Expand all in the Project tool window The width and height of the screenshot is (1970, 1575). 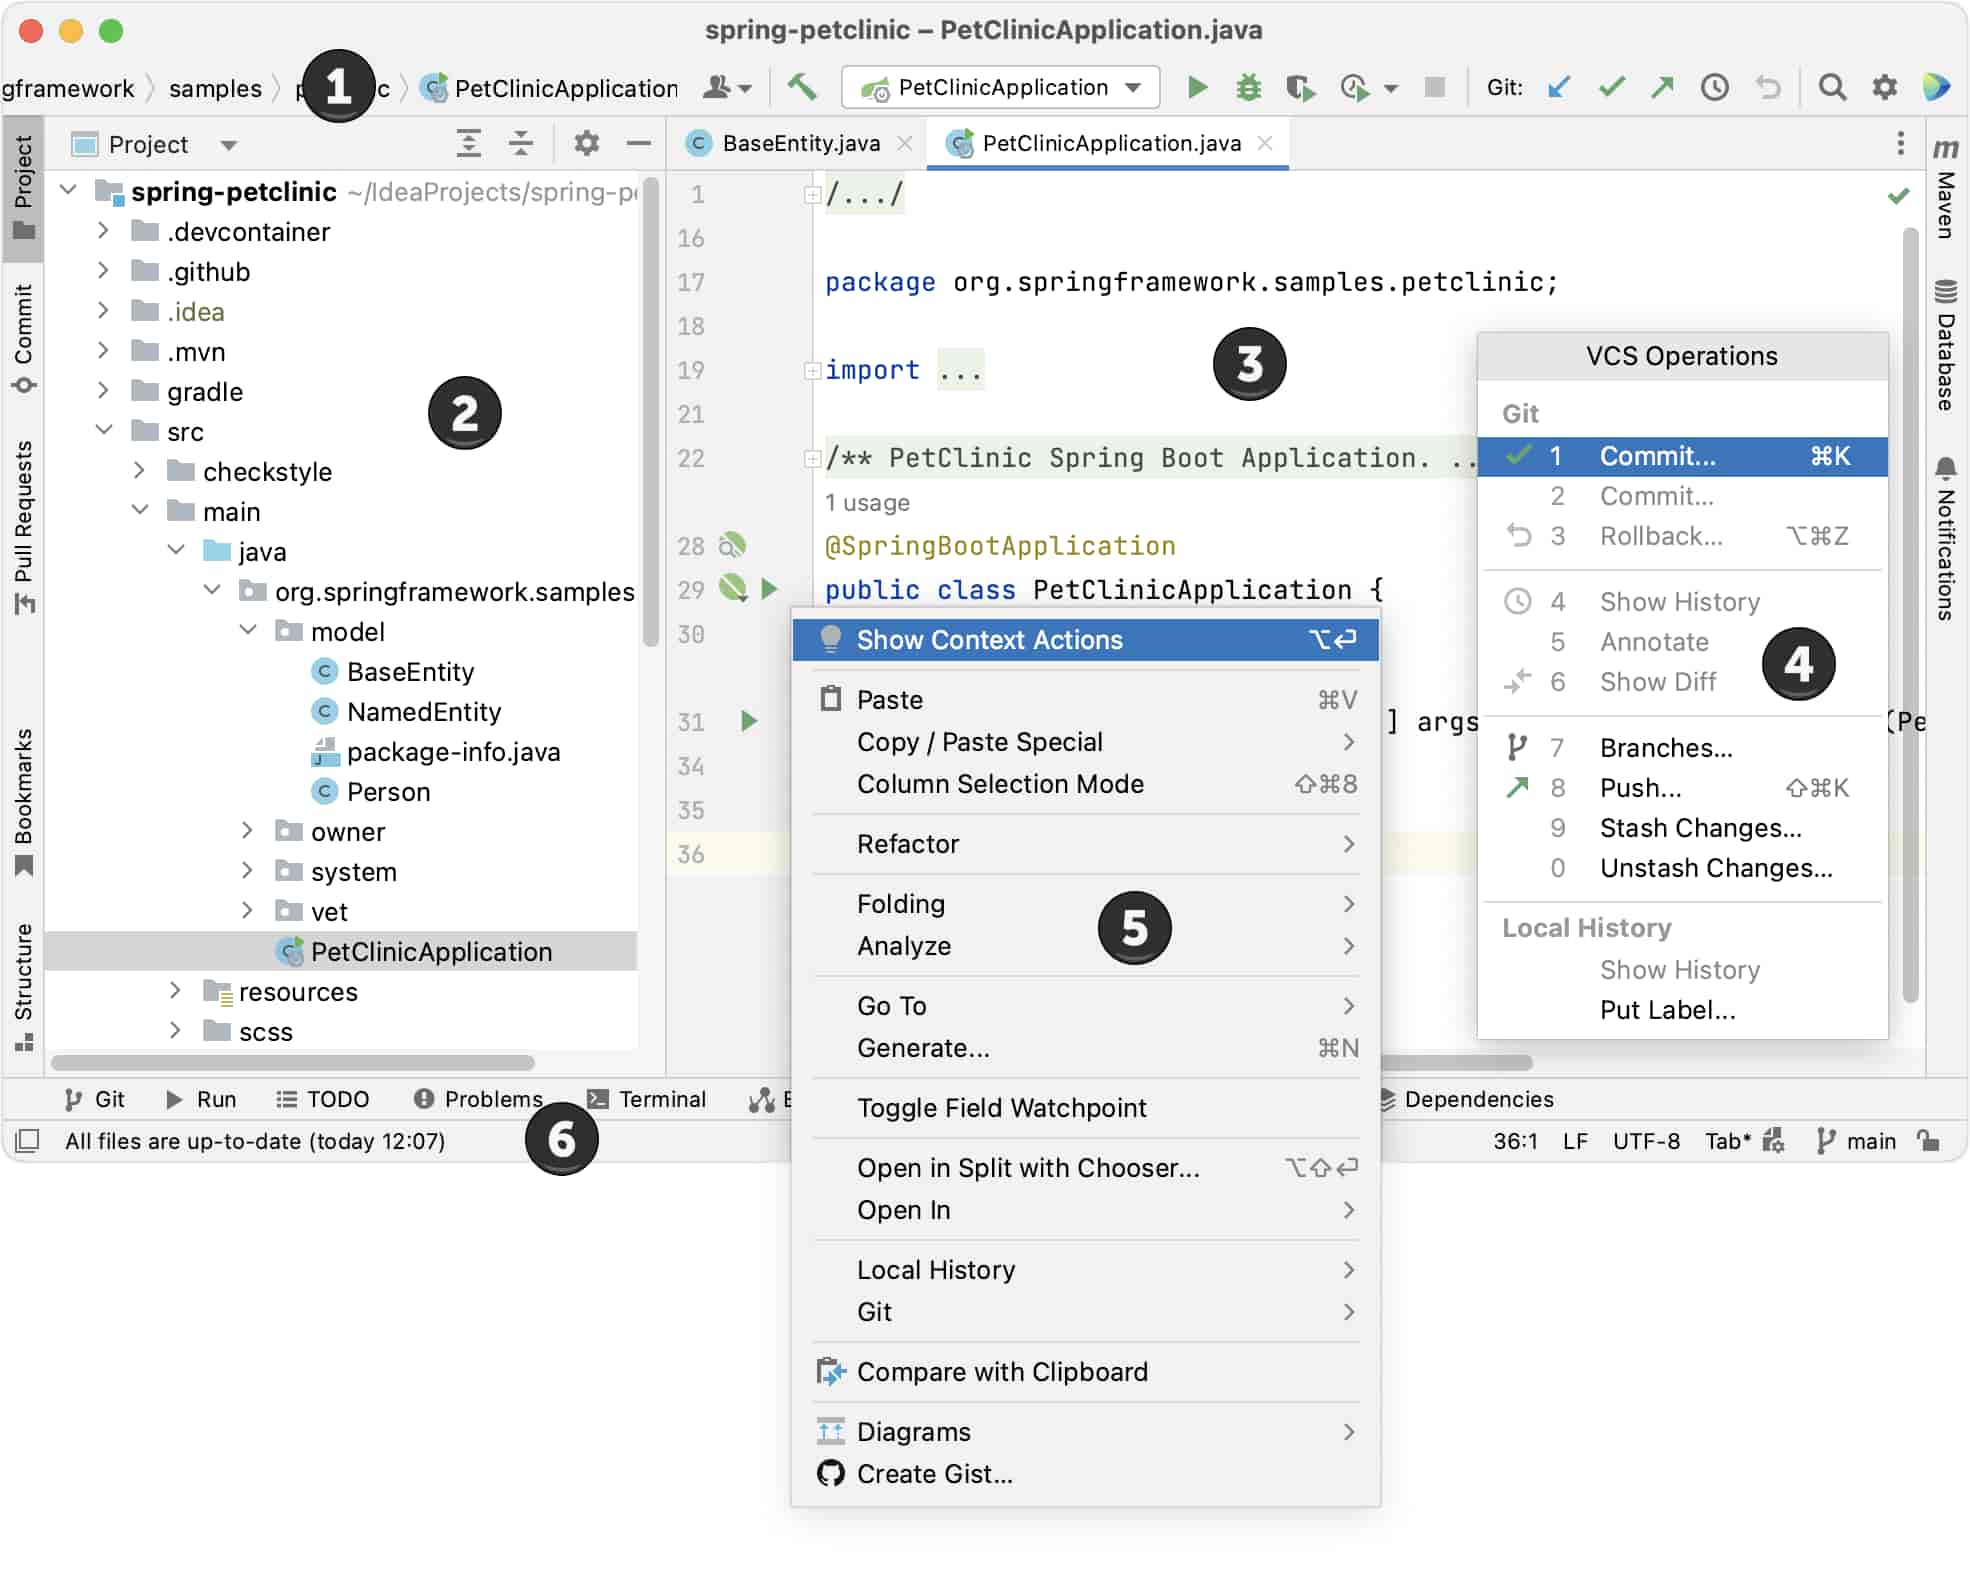[468, 144]
